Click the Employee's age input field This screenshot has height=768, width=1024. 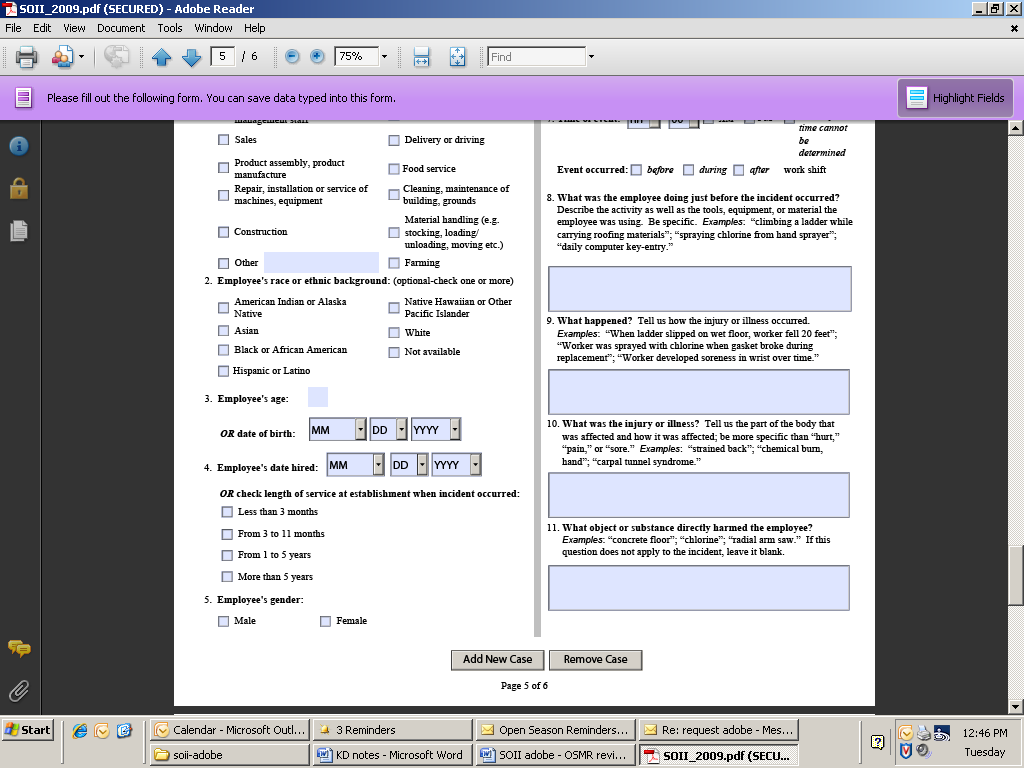(x=317, y=398)
